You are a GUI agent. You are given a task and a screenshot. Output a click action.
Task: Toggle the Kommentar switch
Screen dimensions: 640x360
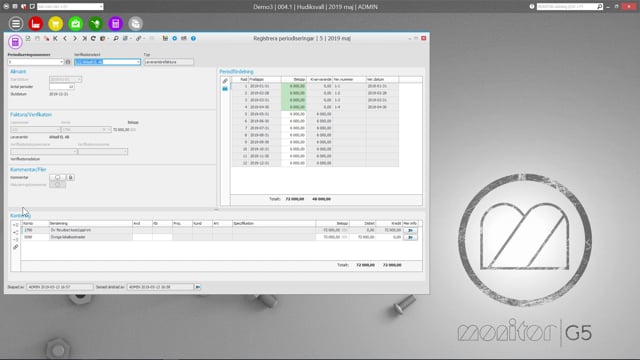pos(58,178)
